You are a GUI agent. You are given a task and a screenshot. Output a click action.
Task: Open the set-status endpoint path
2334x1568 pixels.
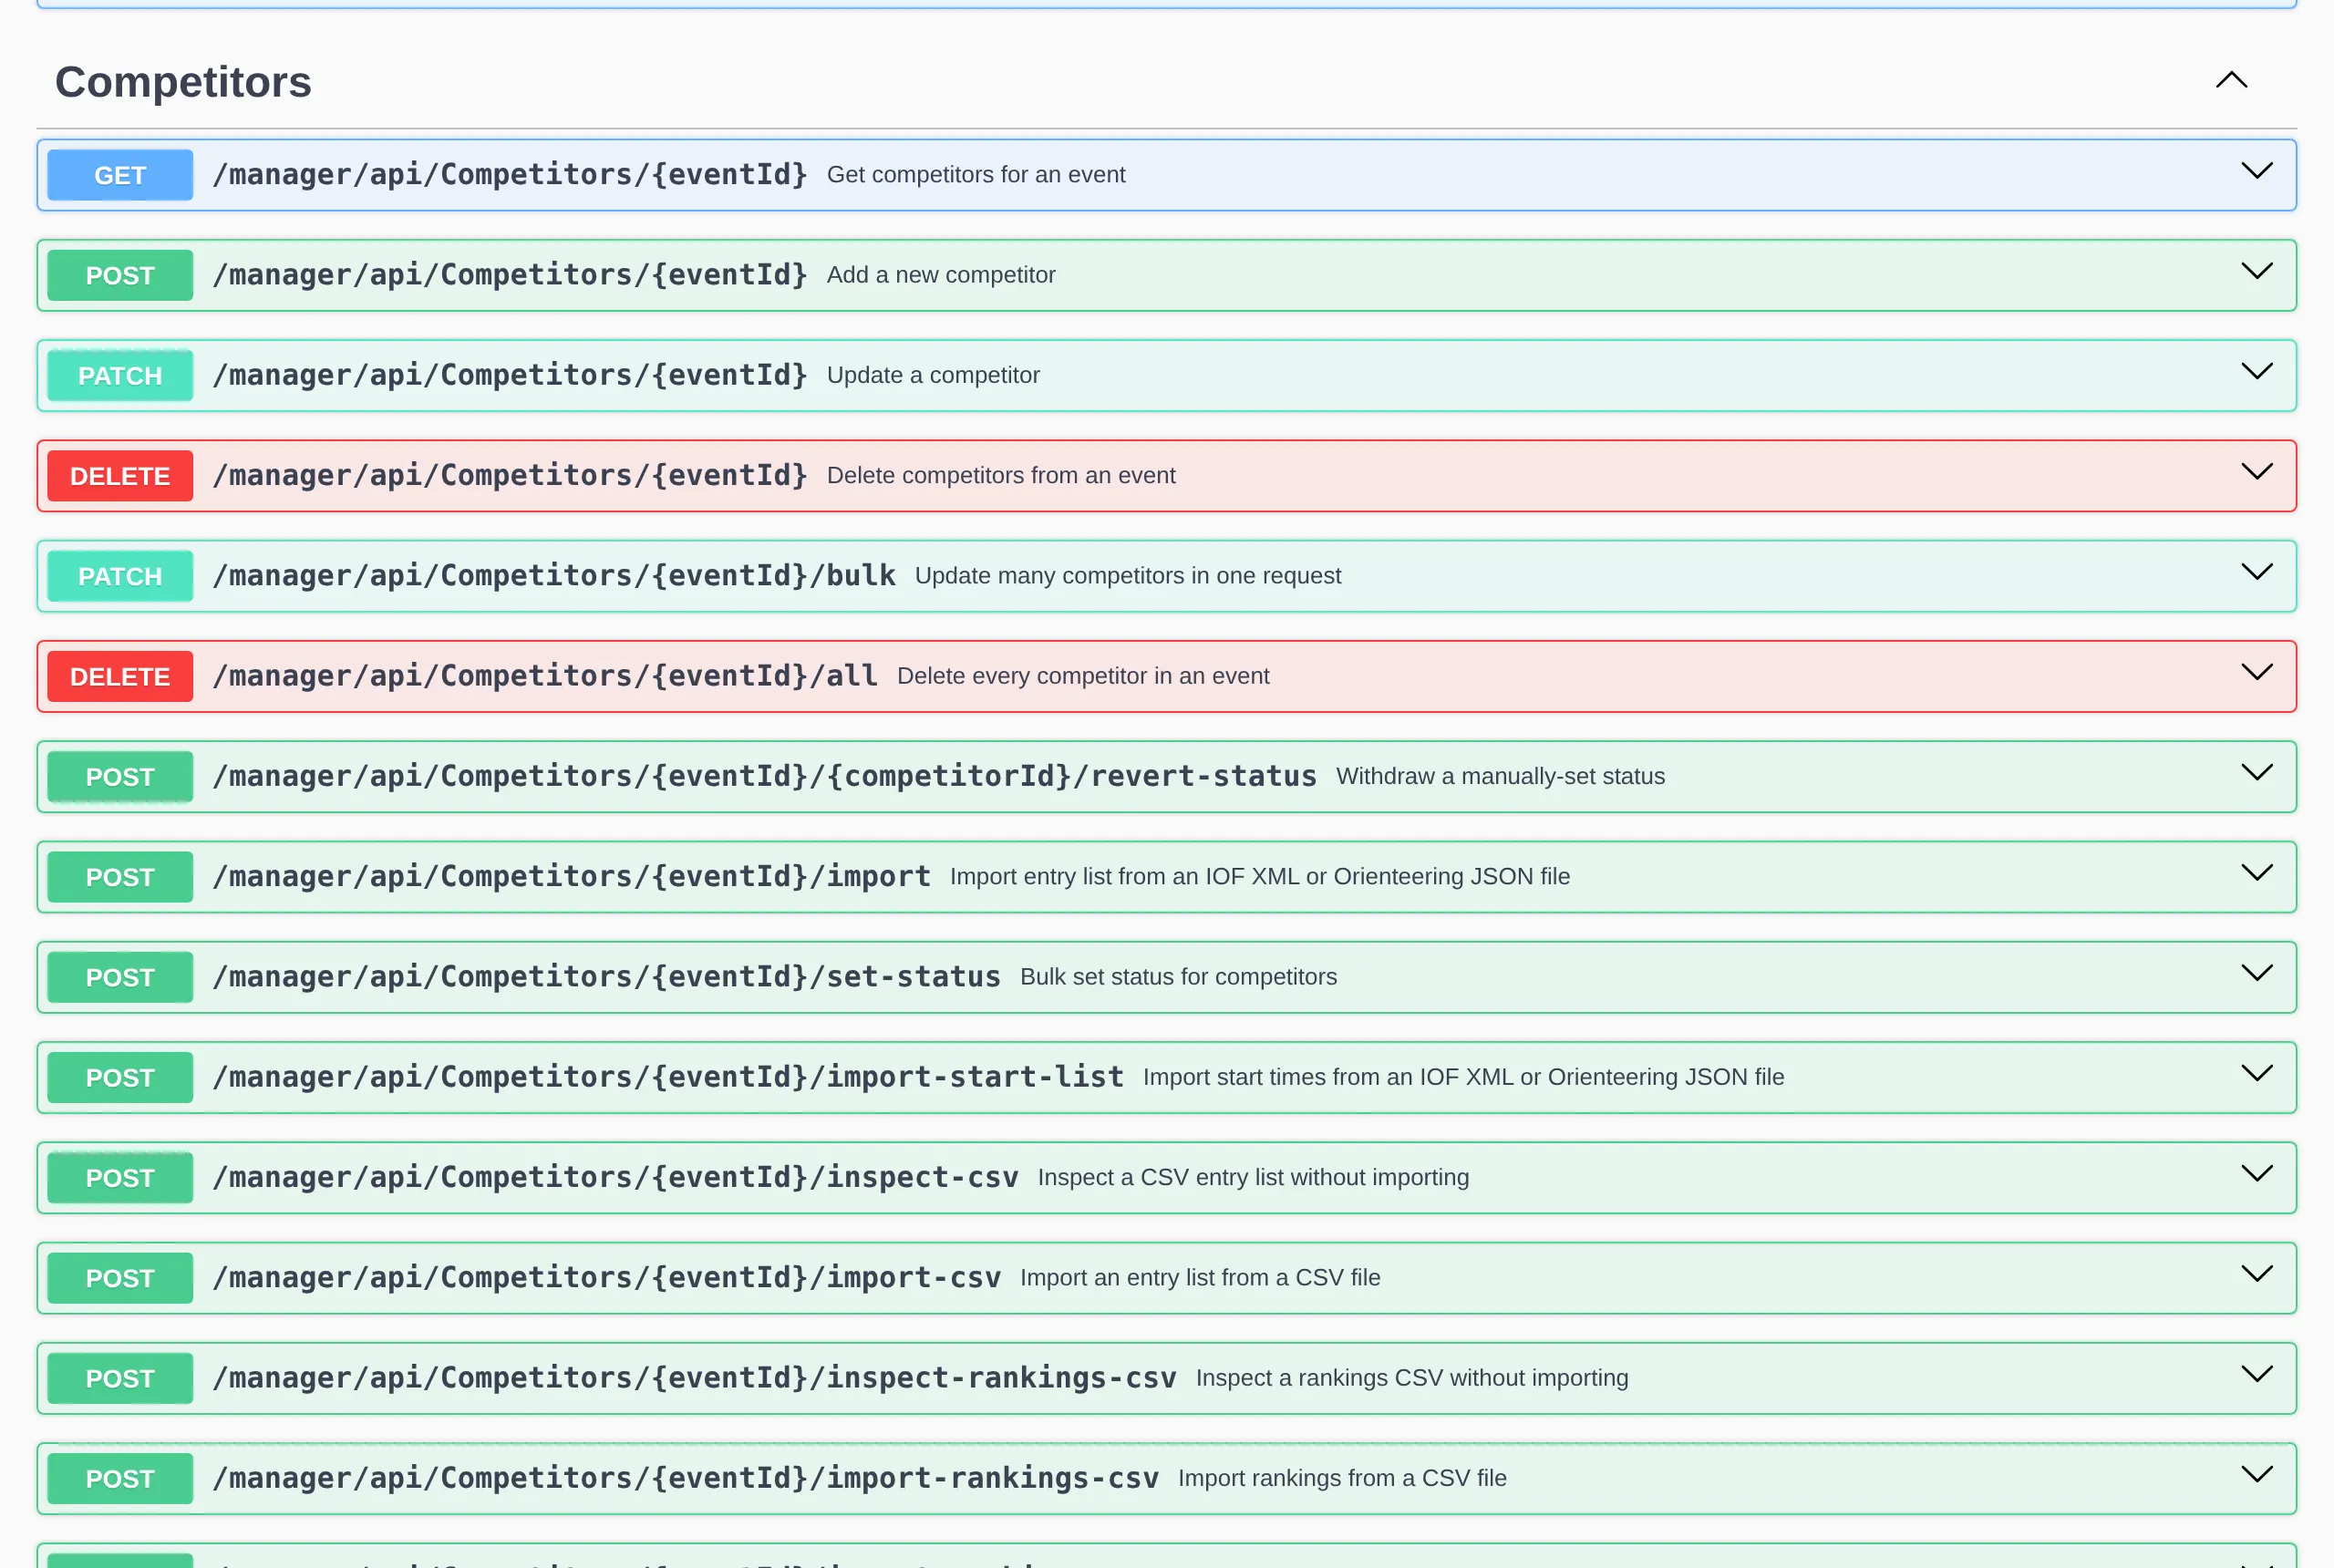[606, 977]
